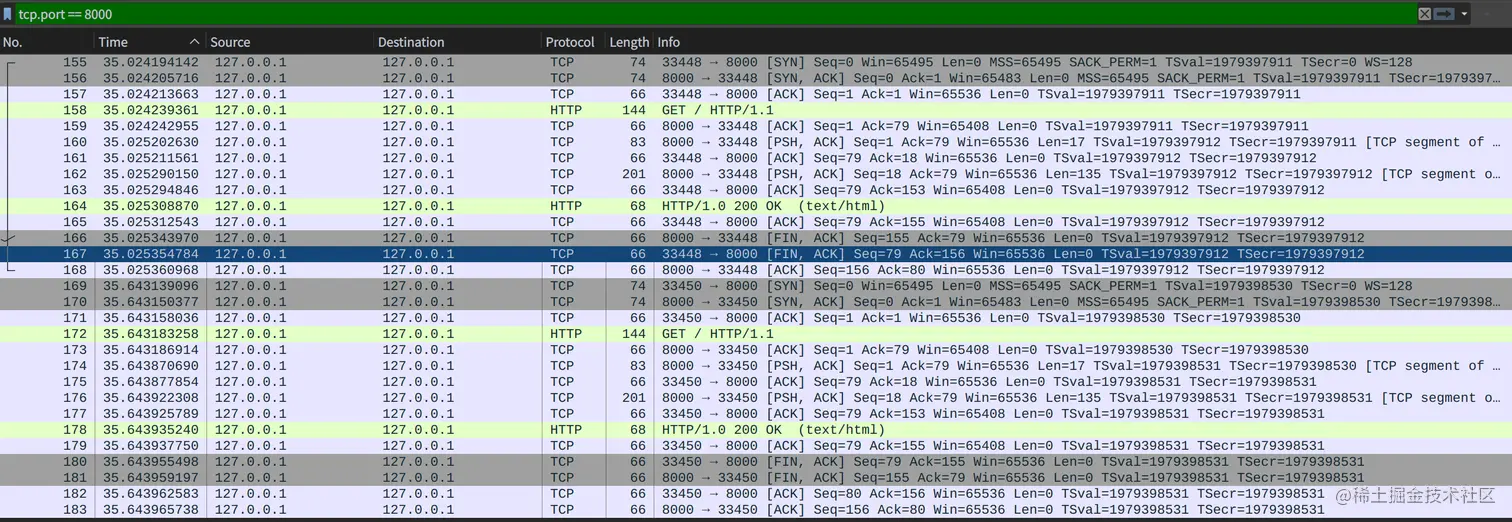Select packet 180 FIN, ACK row
Viewport: 1512px width, 522px height.
[x=756, y=462]
